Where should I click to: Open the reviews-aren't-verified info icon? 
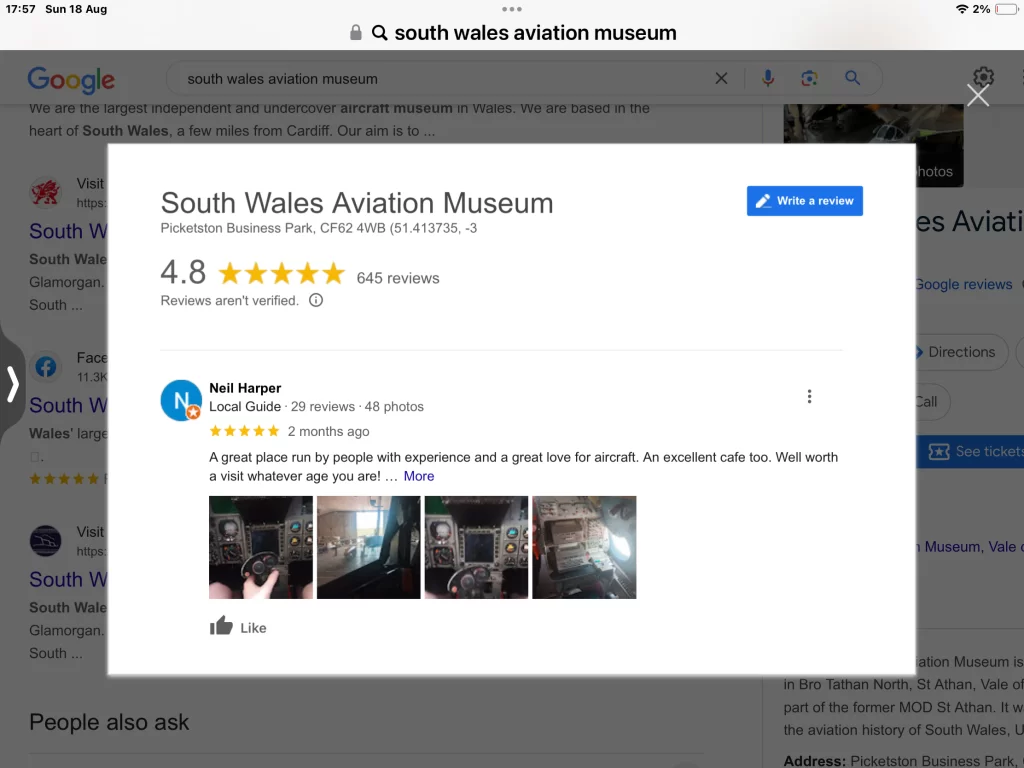tap(316, 300)
